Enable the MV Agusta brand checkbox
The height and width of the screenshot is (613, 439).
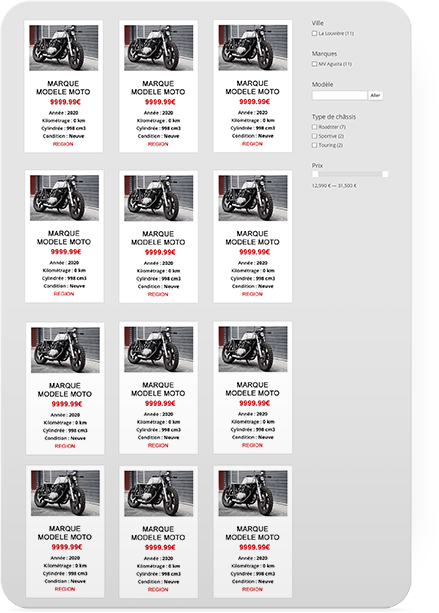point(314,64)
